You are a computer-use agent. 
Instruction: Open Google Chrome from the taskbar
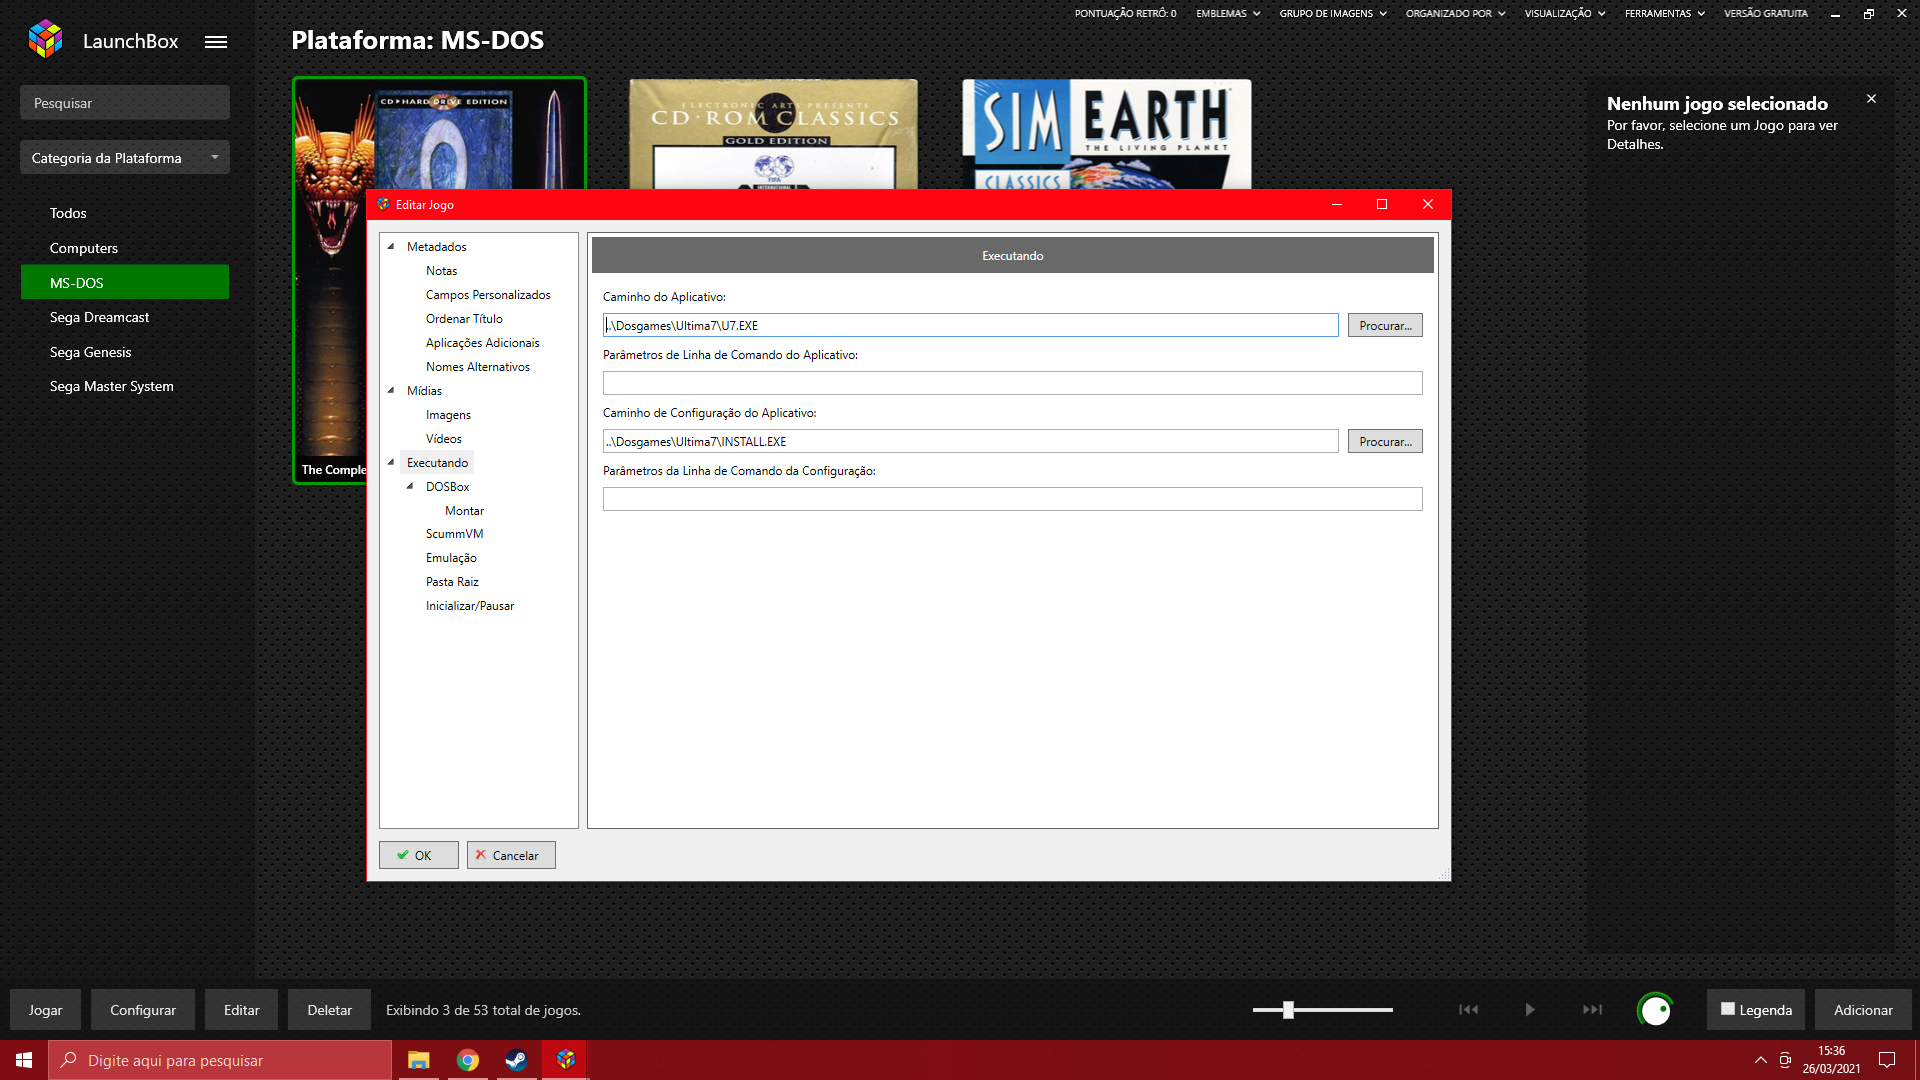click(468, 1060)
